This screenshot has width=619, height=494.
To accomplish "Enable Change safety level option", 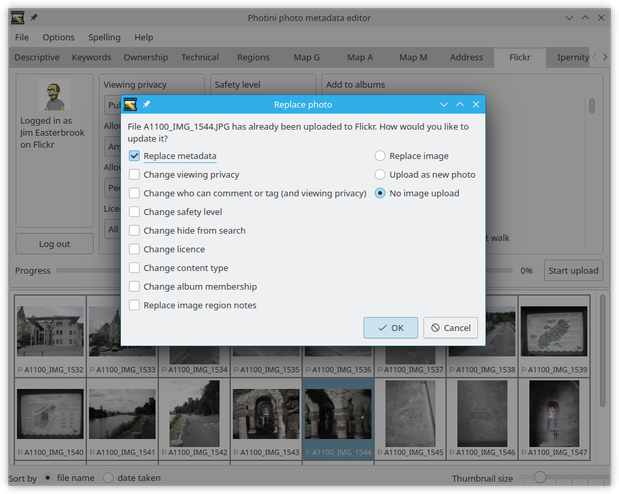I will 134,212.
